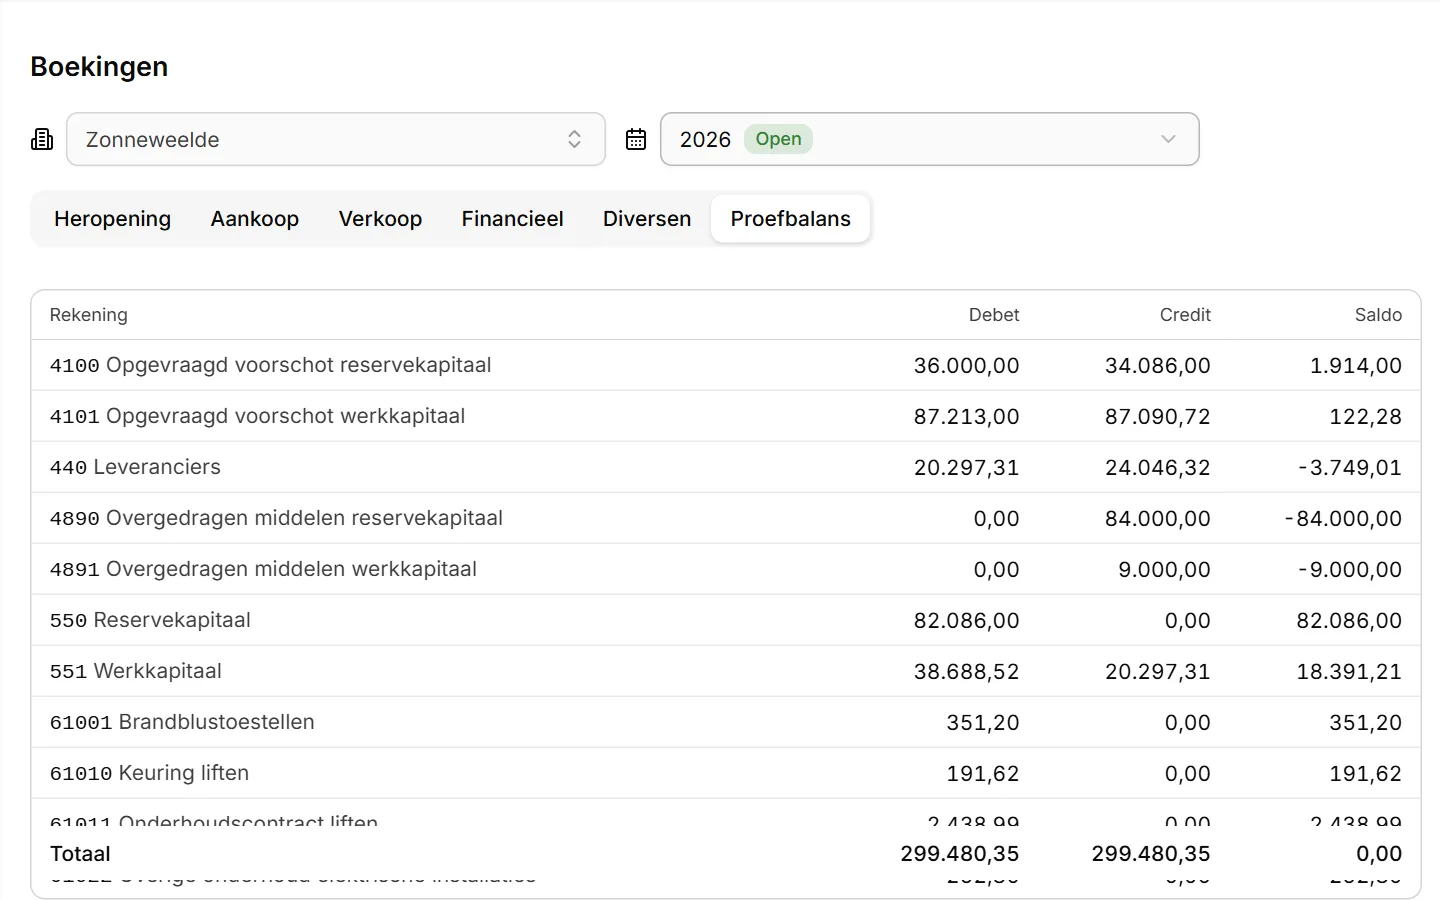Open the 2026 fiscal year dropdown
Viewport: 1440px width, 900px height.
(x=930, y=139)
